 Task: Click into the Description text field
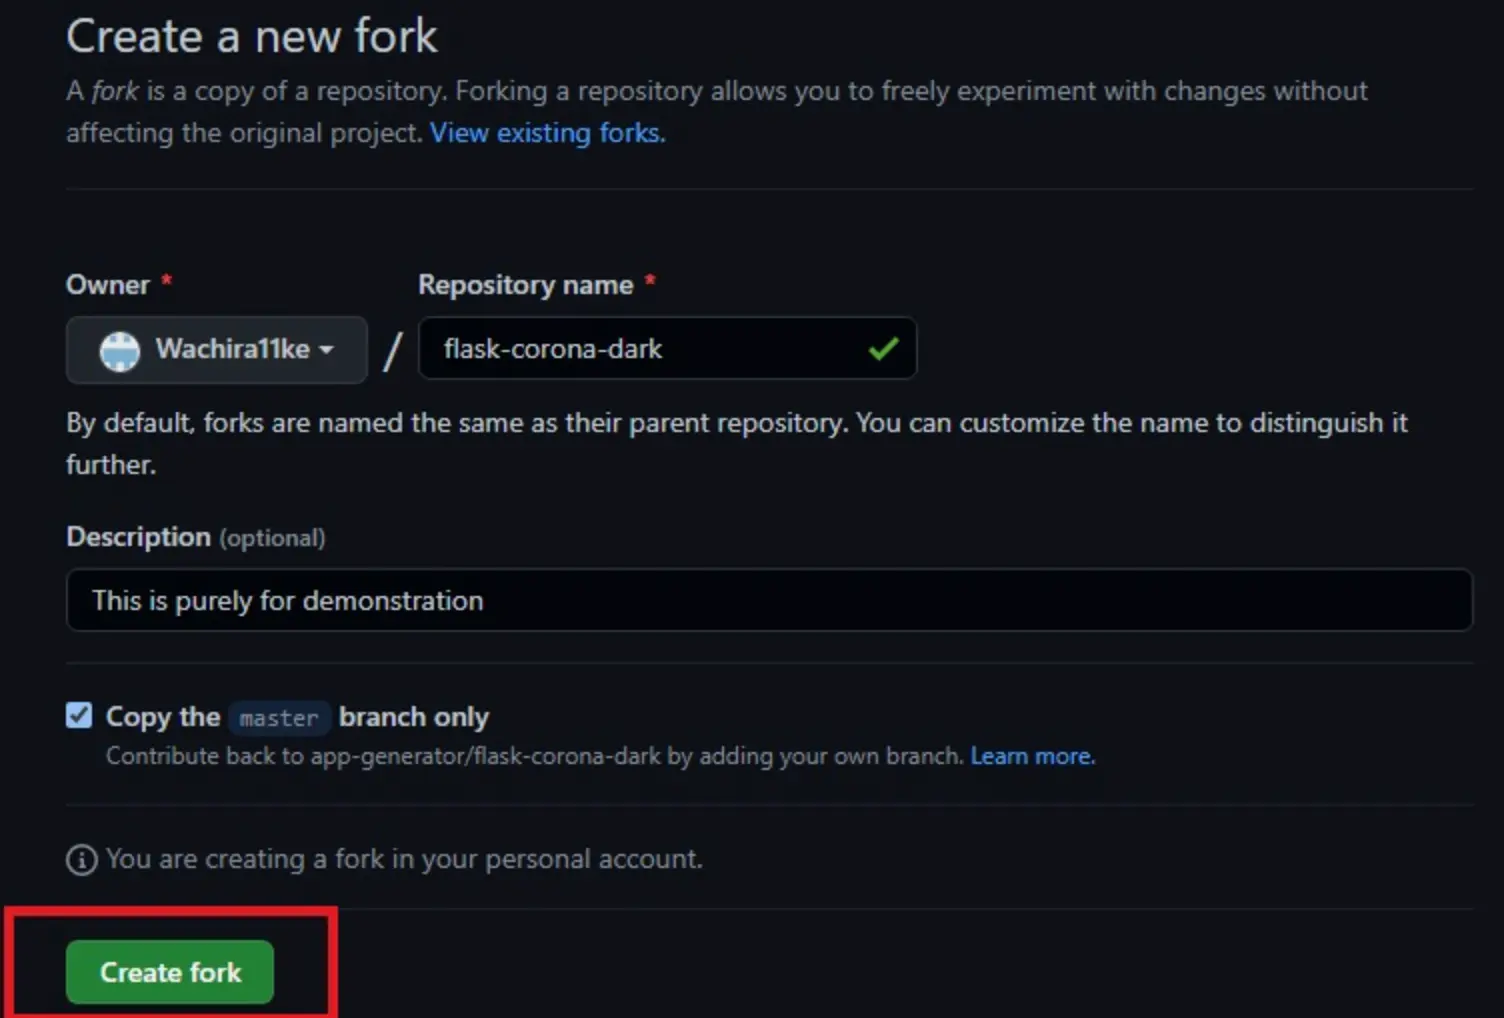[768, 600]
